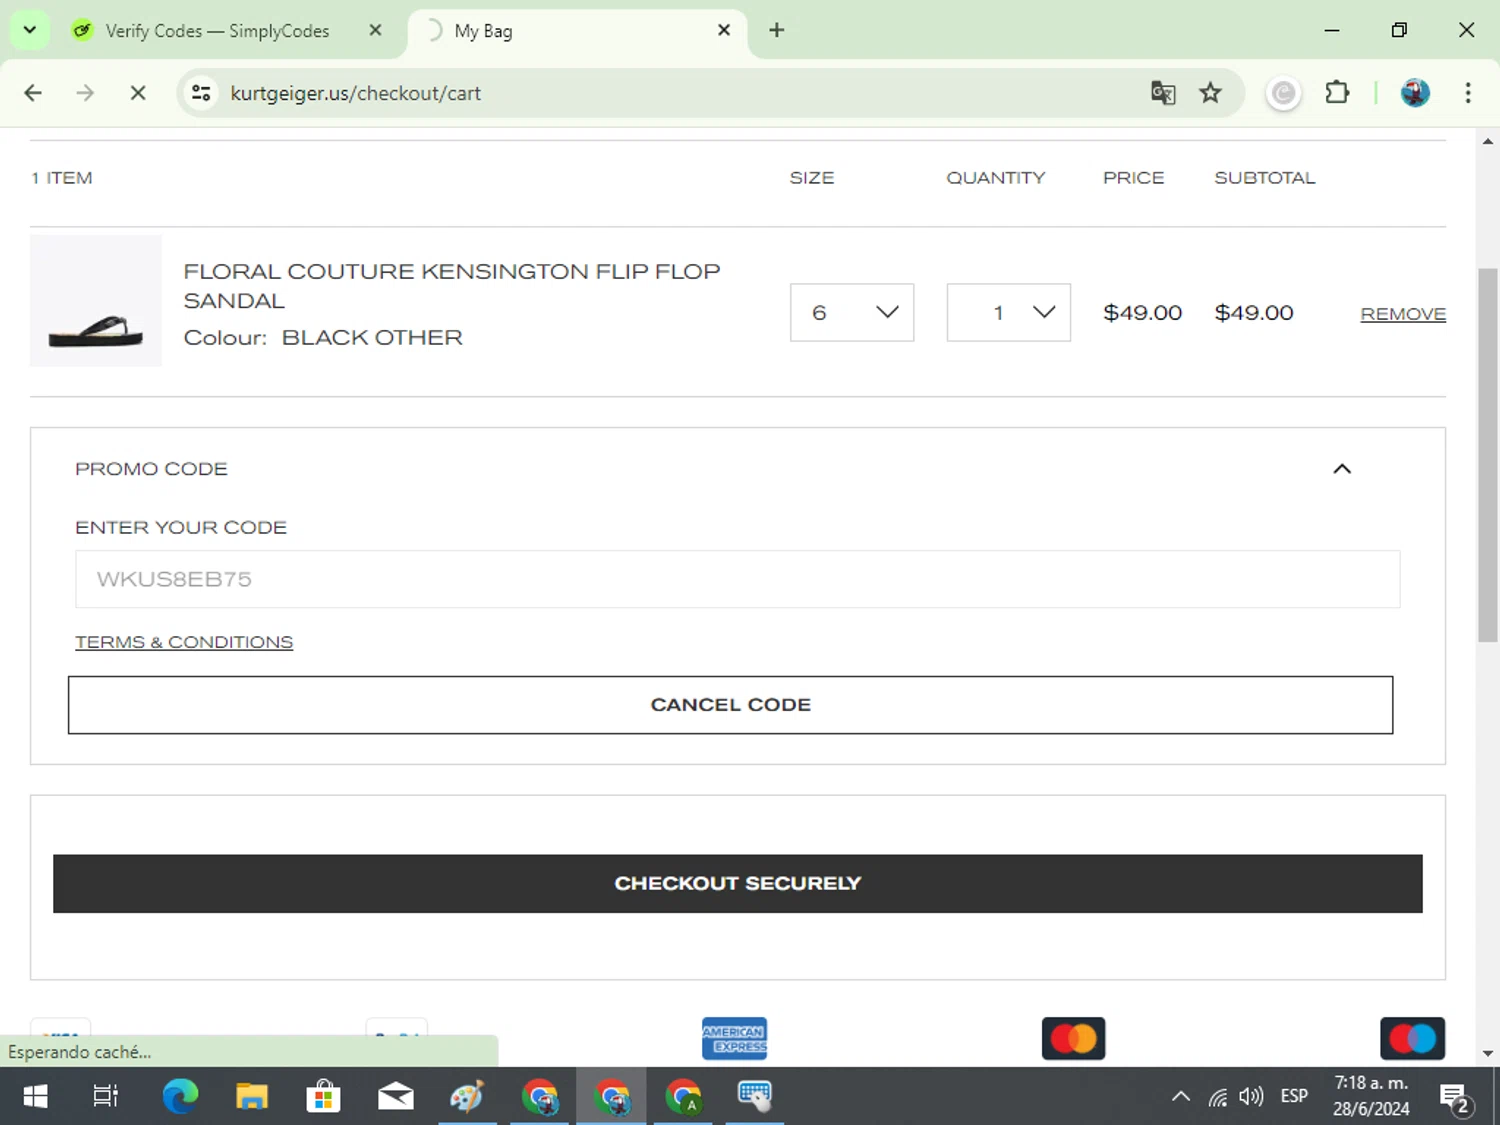Click the Mastercard payment logo
Viewport: 1500px width, 1125px height.
[1073, 1039]
